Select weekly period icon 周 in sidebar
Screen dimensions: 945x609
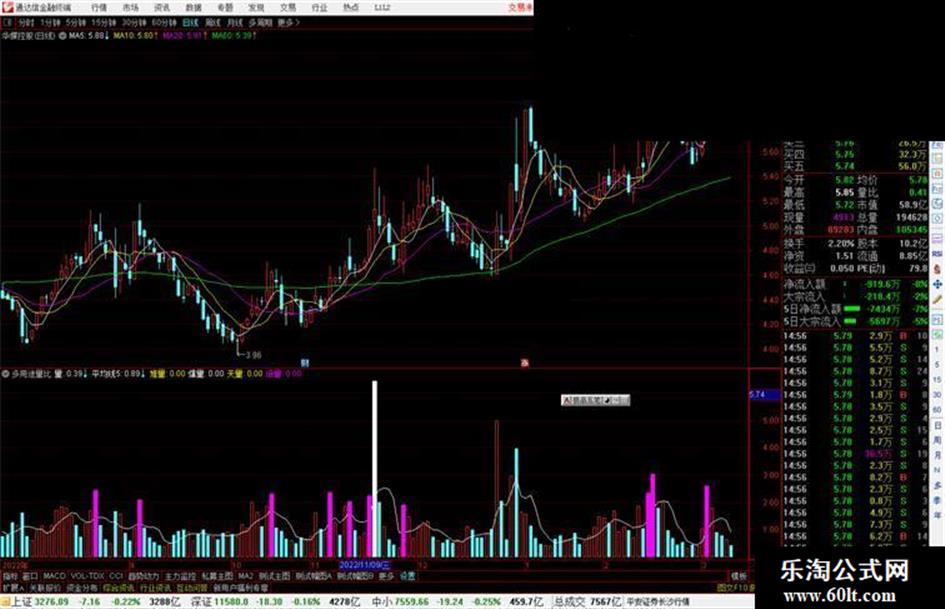937,441
